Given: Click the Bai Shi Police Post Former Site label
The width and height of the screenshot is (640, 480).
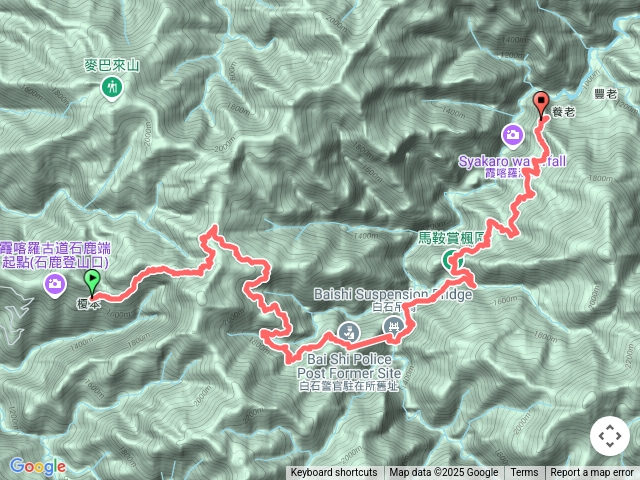Looking at the screenshot, I should coord(349,366).
